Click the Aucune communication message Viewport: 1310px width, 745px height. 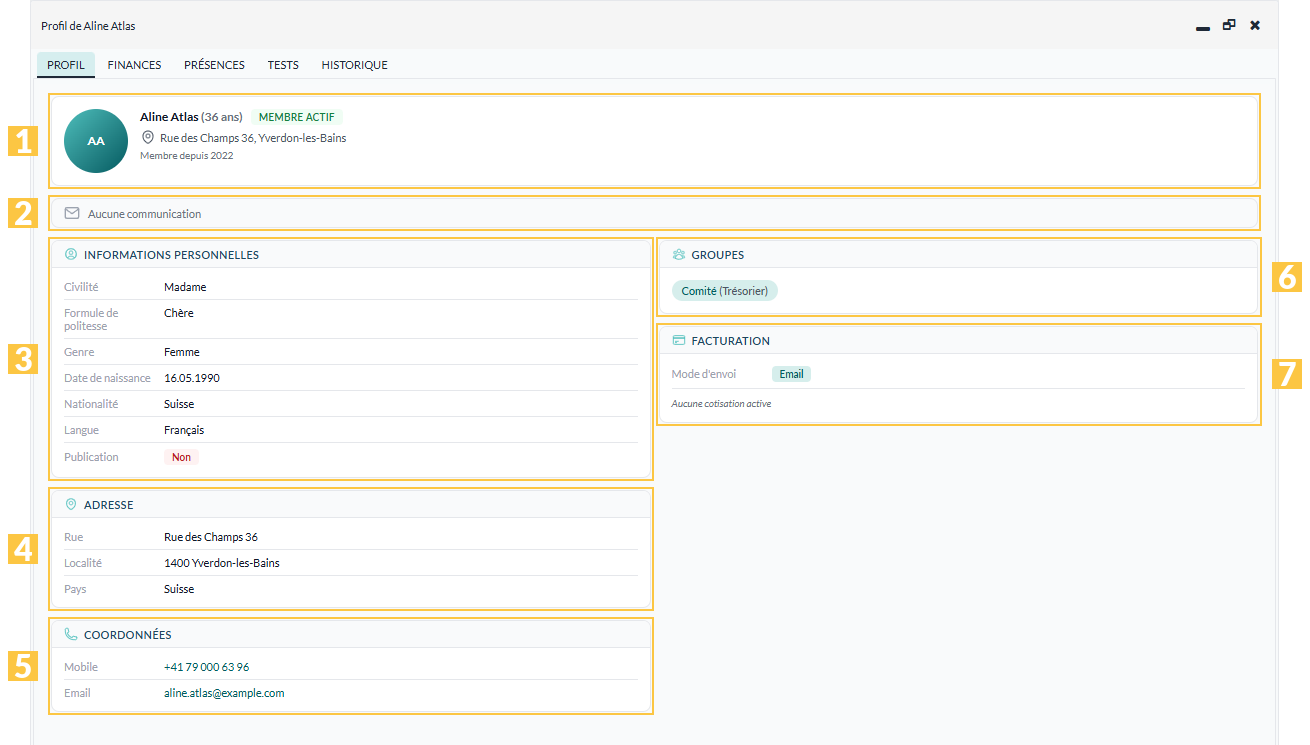tap(144, 214)
